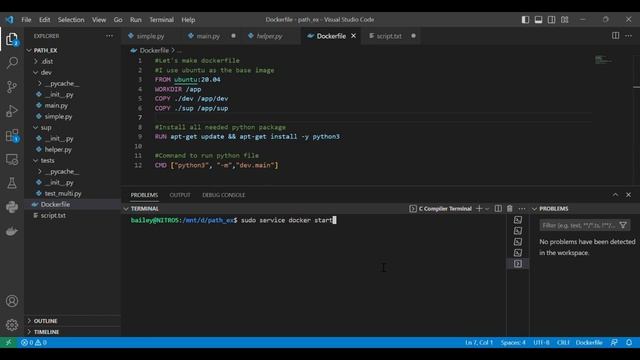Toggle the primary side bar layout
Screen dimensions: 640x360
click(x=525, y=20)
